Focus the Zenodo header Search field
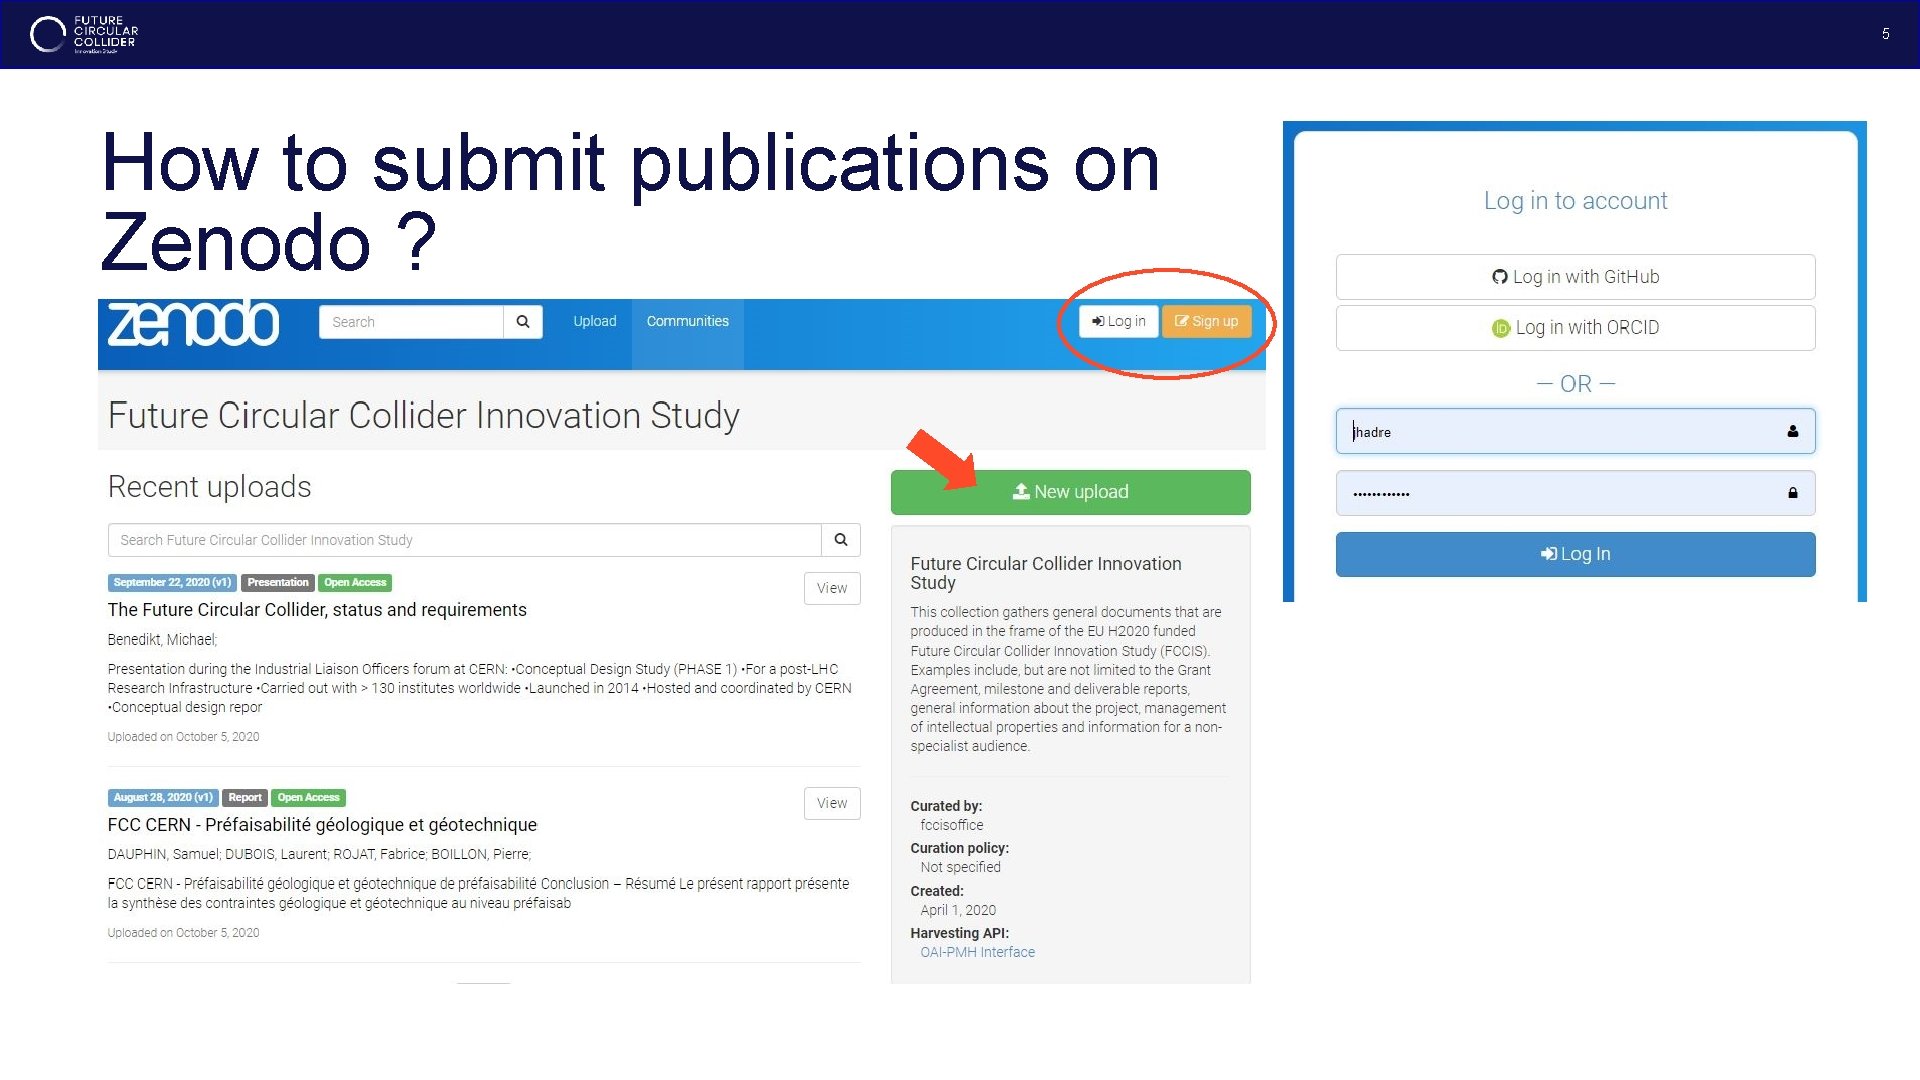The image size is (1920, 1080). click(410, 322)
